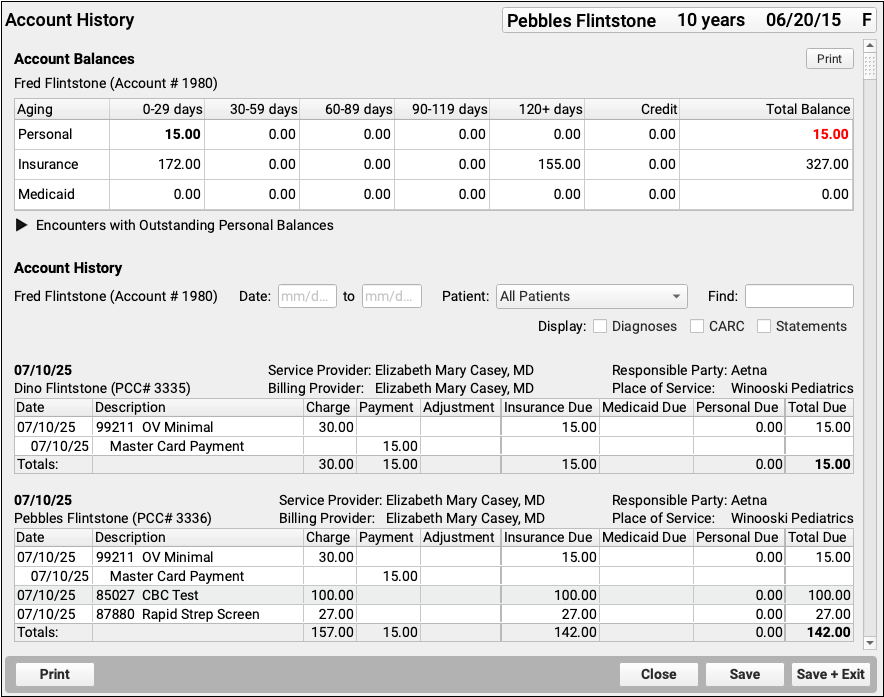Click the Personal row label
This screenshot has width=884, height=697.
pyautogui.click(x=45, y=135)
